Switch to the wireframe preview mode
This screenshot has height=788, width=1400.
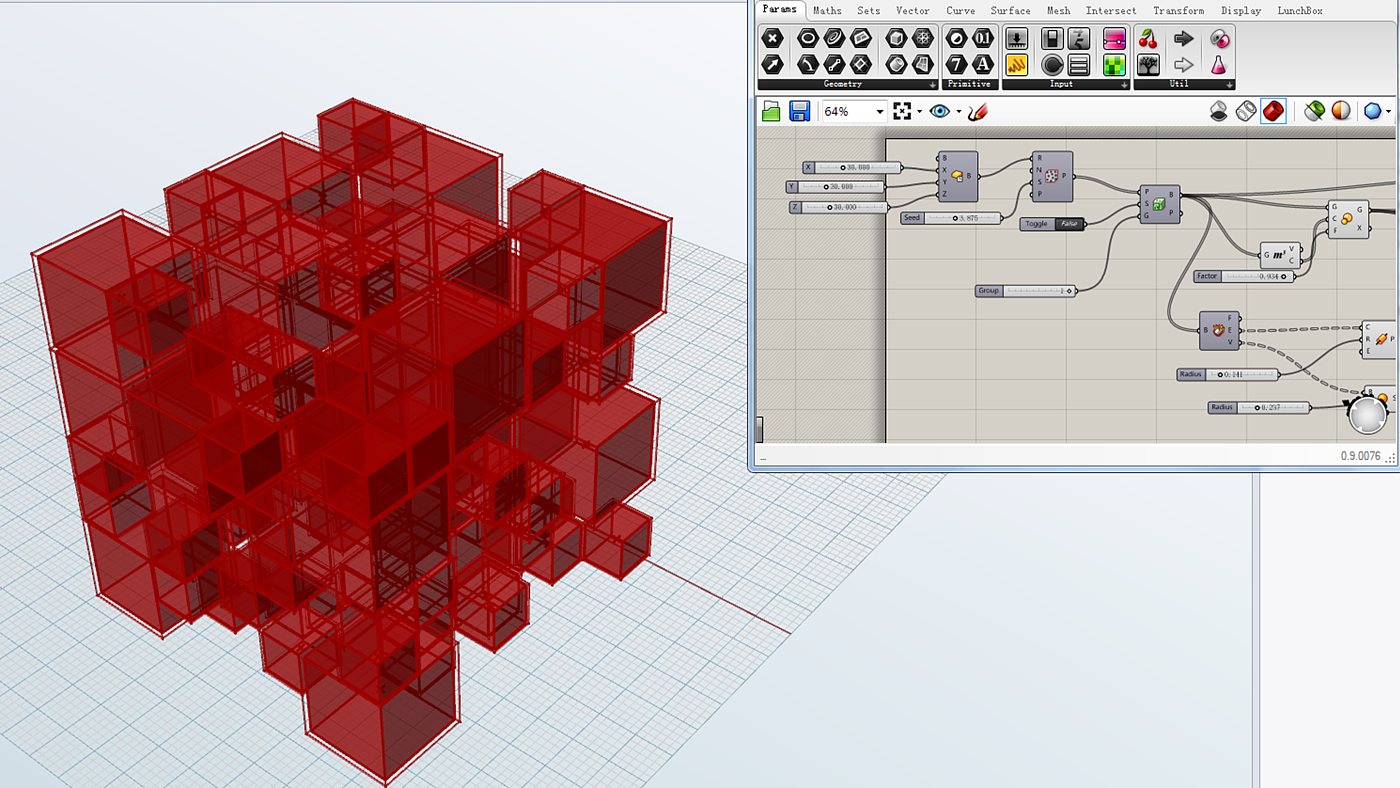coord(1246,111)
